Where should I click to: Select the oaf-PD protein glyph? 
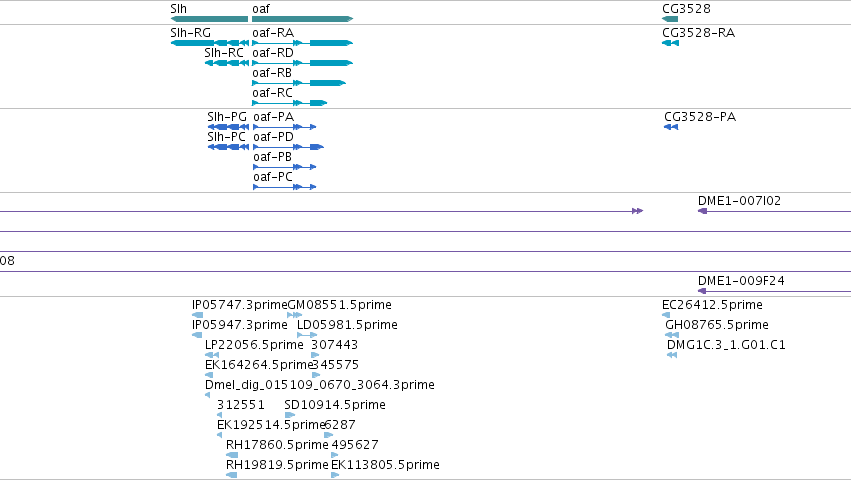point(288,147)
